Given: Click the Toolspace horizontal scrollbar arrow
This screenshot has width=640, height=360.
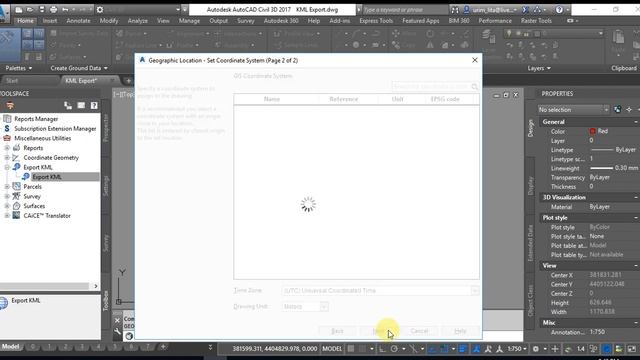Looking at the screenshot, I should pyautogui.click(x=96, y=286).
